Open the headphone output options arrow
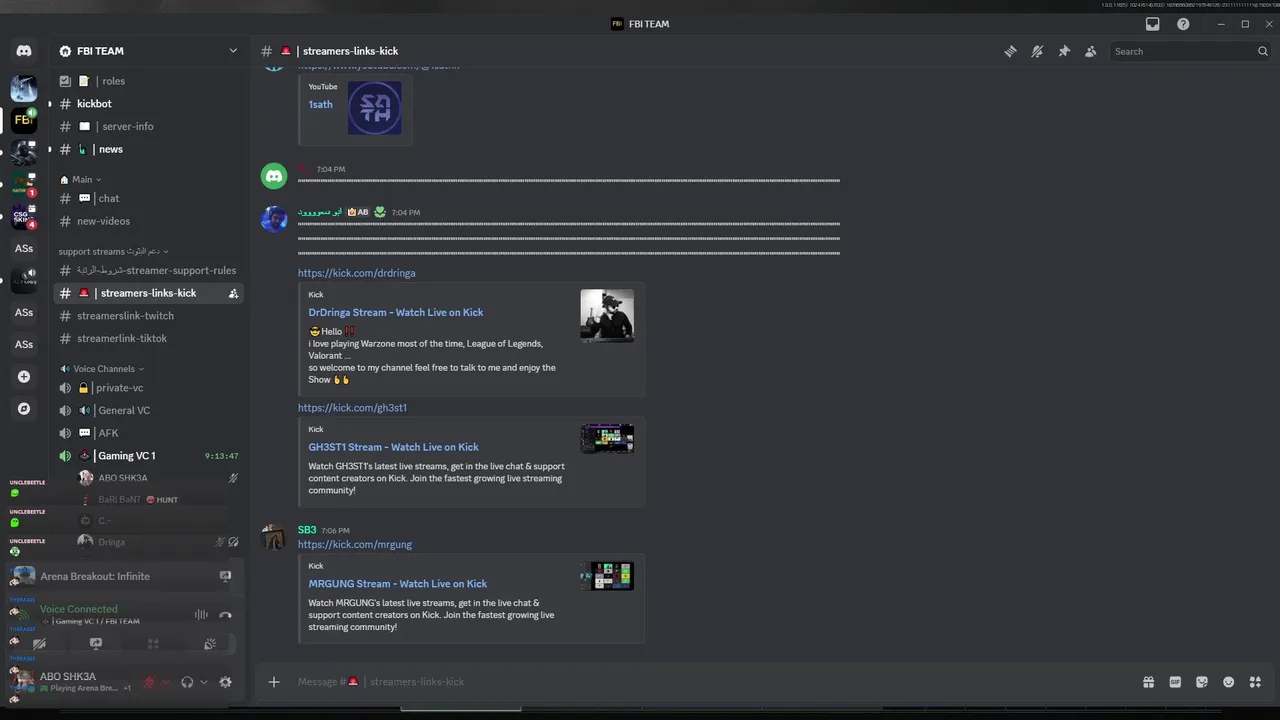 point(204,682)
